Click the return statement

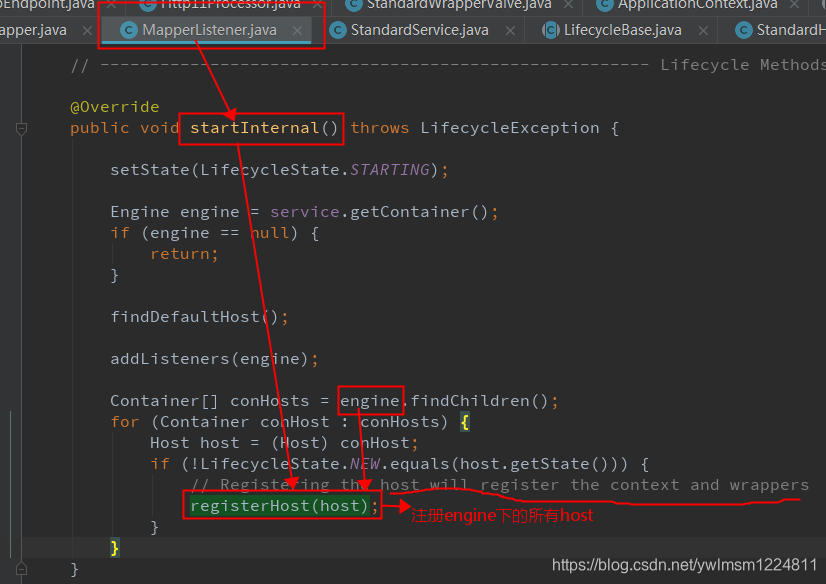click(184, 254)
